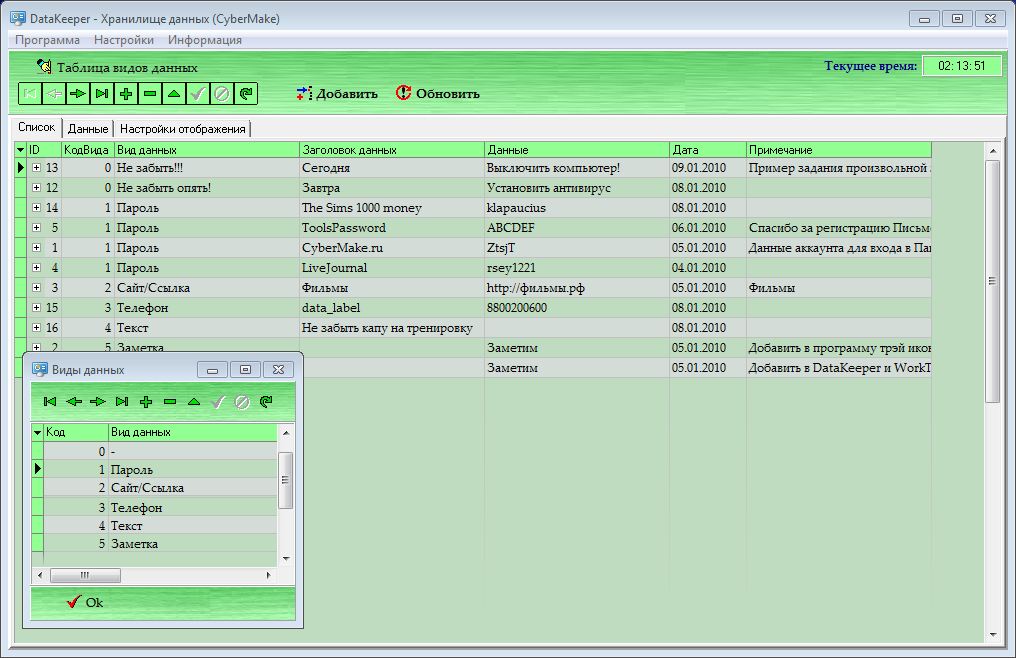Click previous record arrow in Виды данных dialog

(74, 402)
